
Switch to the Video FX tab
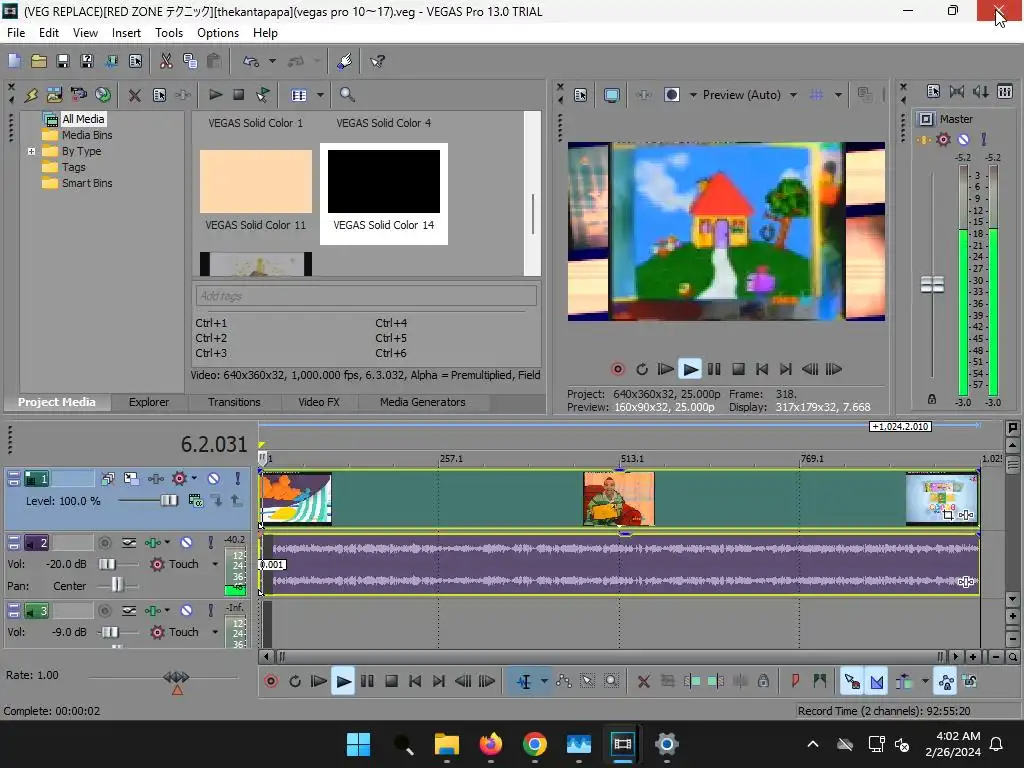319,402
